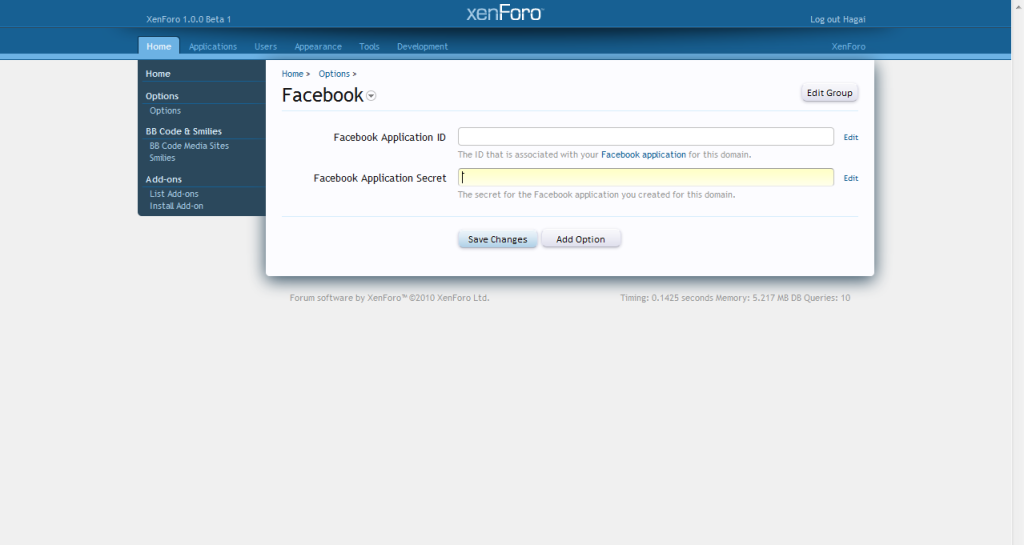Edit the Facebook Application Secret option

pyautogui.click(x=850, y=178)
